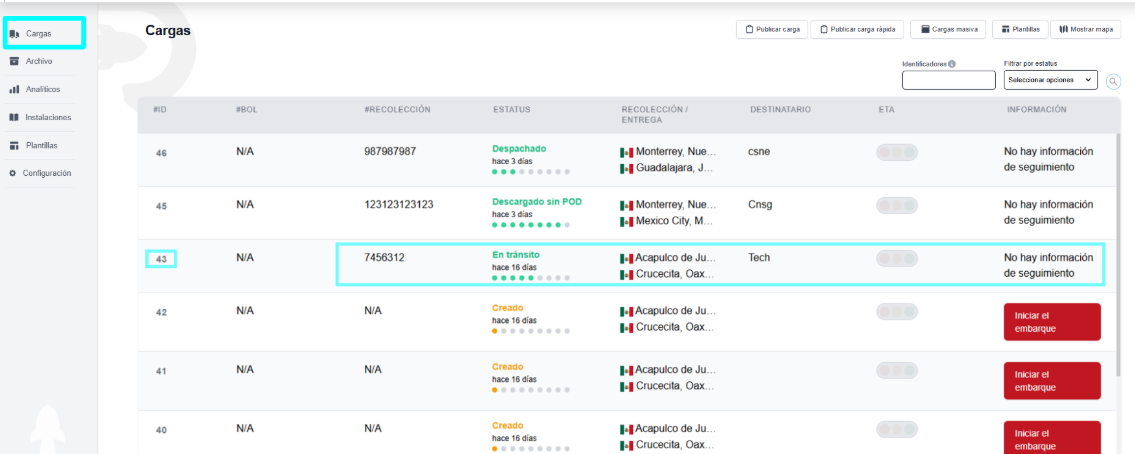1135x454 pixels.
Task: Click the truck icon next to Cargas
Action: point(14,34)
